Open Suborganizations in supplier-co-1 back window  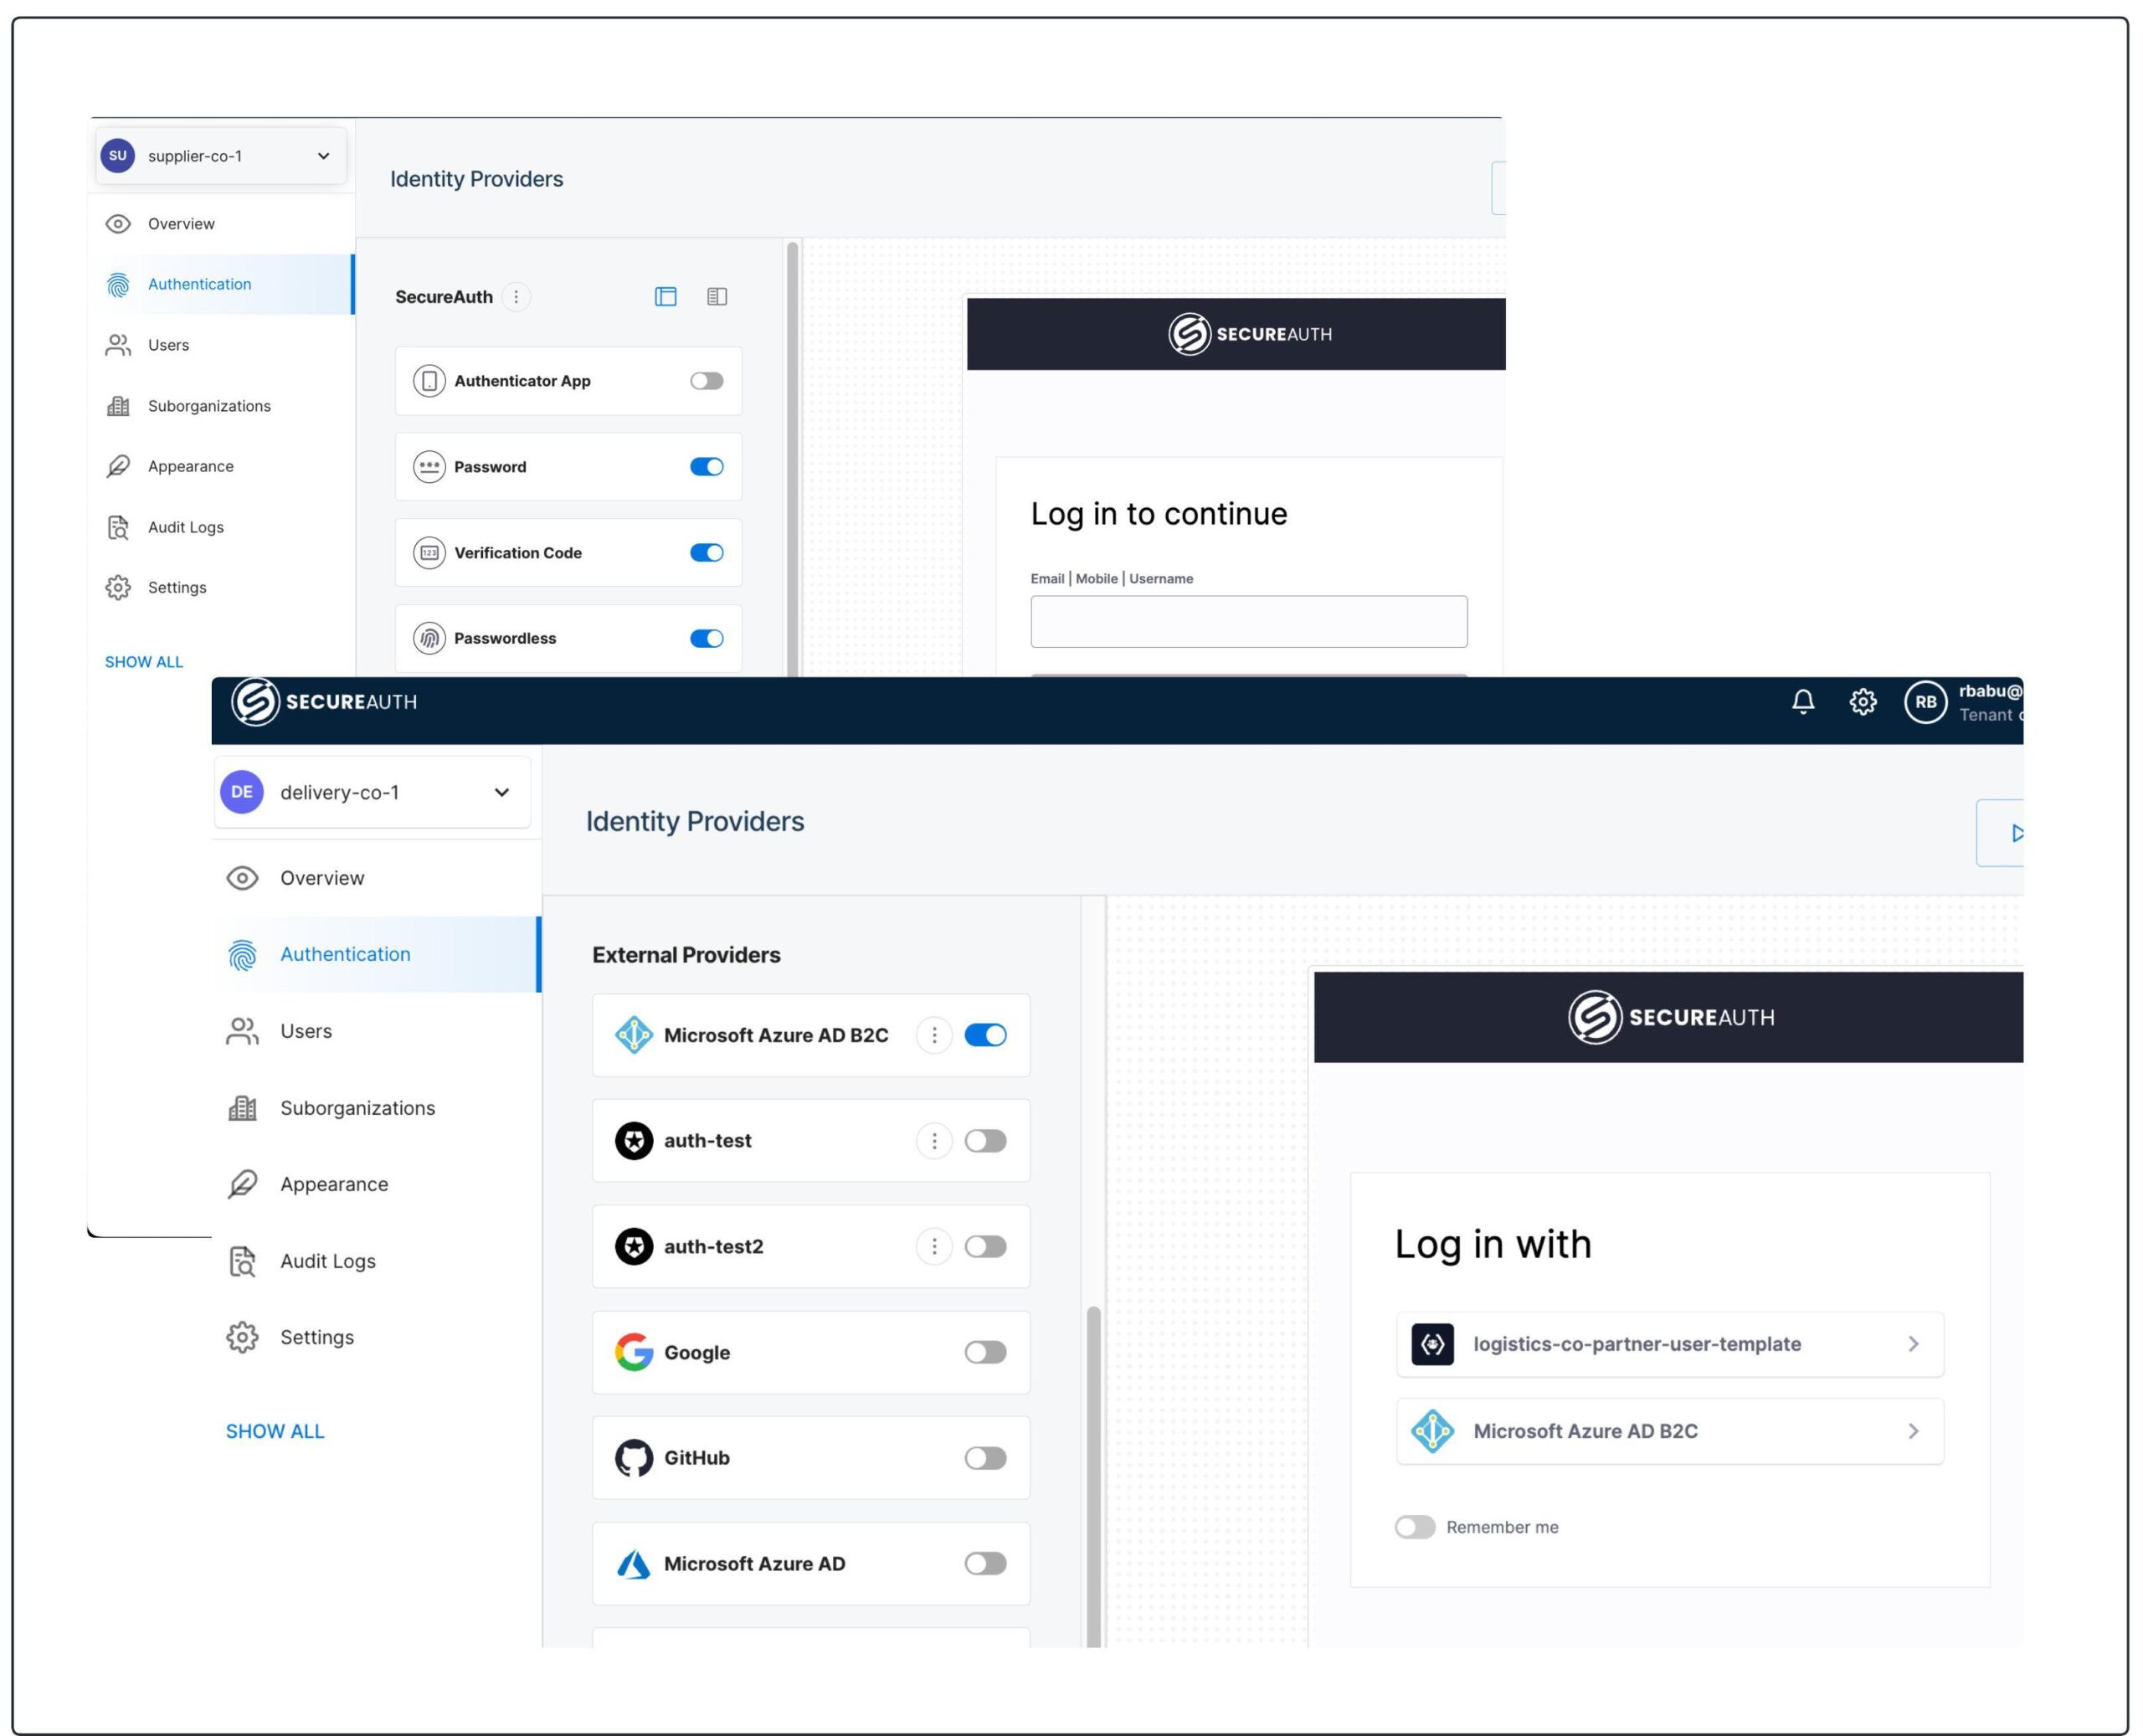pos(222,406)
